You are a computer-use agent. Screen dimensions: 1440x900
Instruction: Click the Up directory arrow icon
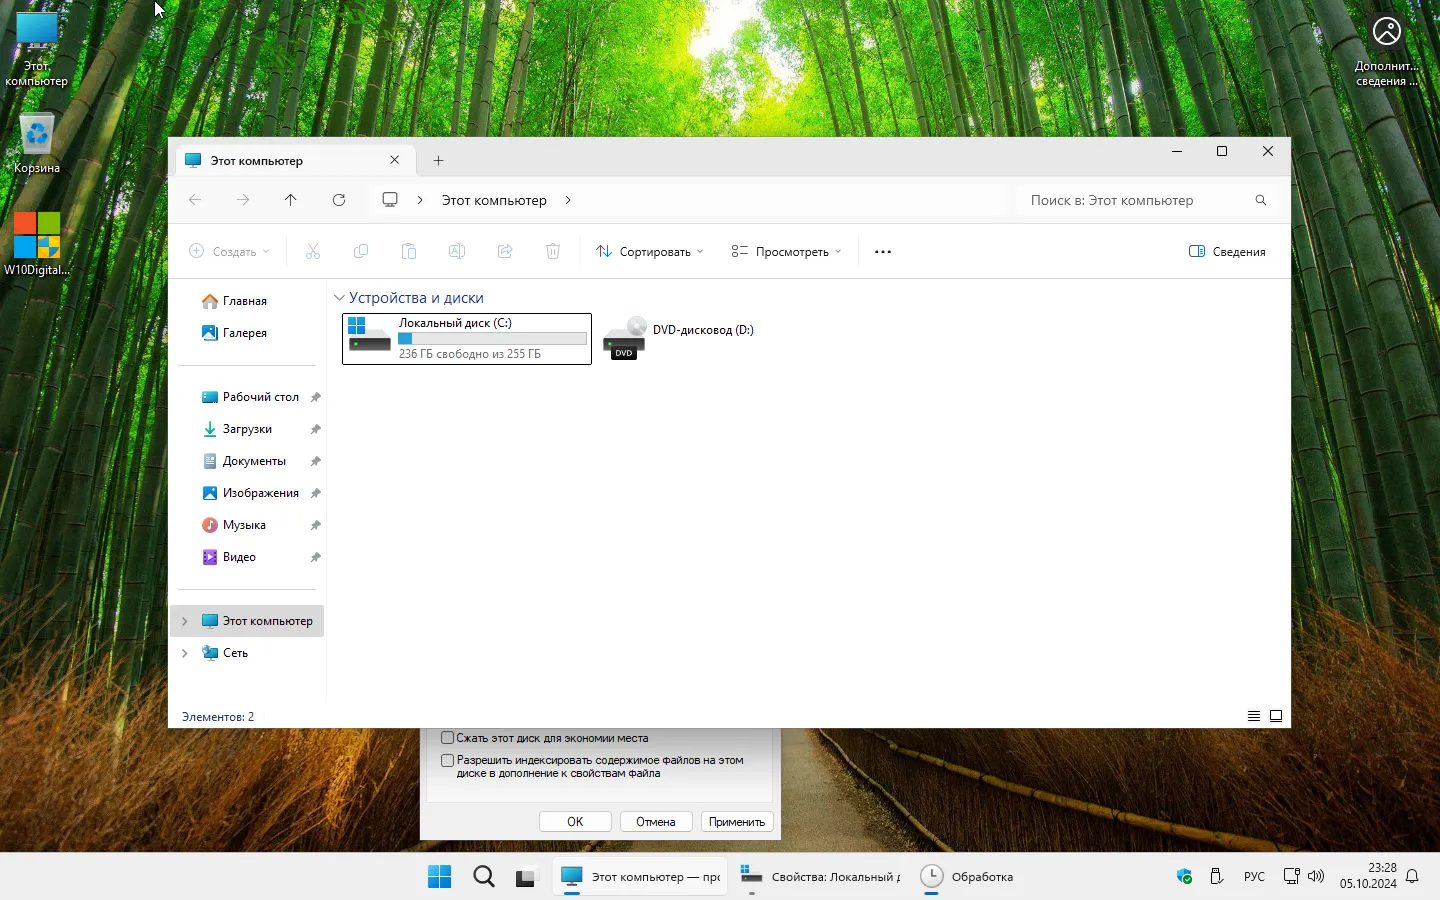coord(291,200)
